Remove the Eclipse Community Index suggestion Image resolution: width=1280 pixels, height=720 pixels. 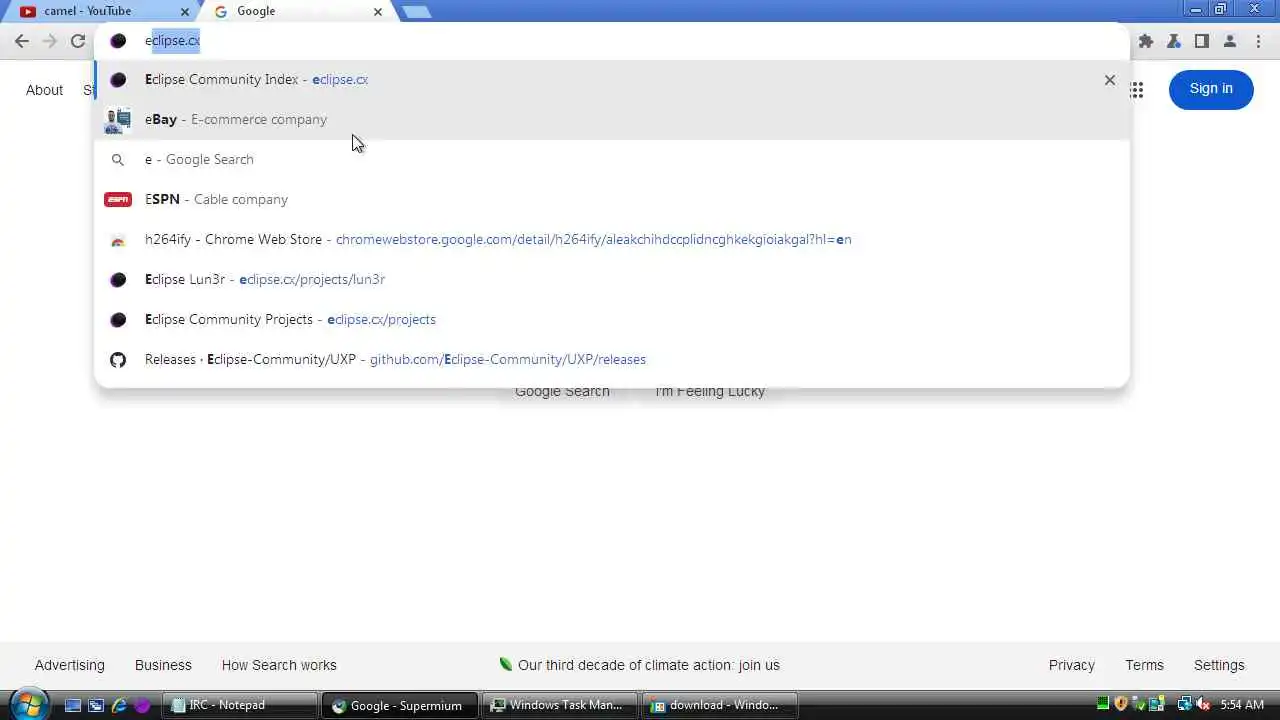pos(1109,80)
